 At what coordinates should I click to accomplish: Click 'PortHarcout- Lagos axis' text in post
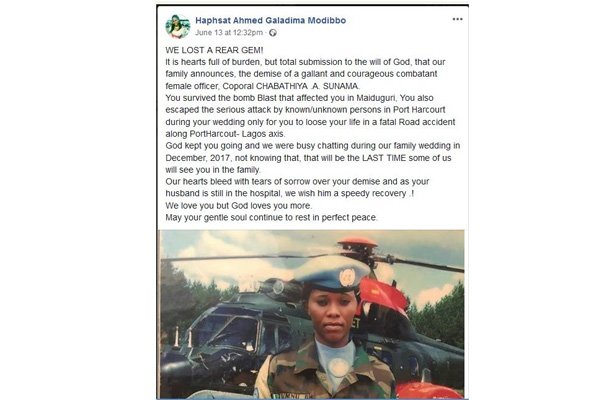[237, 134]
